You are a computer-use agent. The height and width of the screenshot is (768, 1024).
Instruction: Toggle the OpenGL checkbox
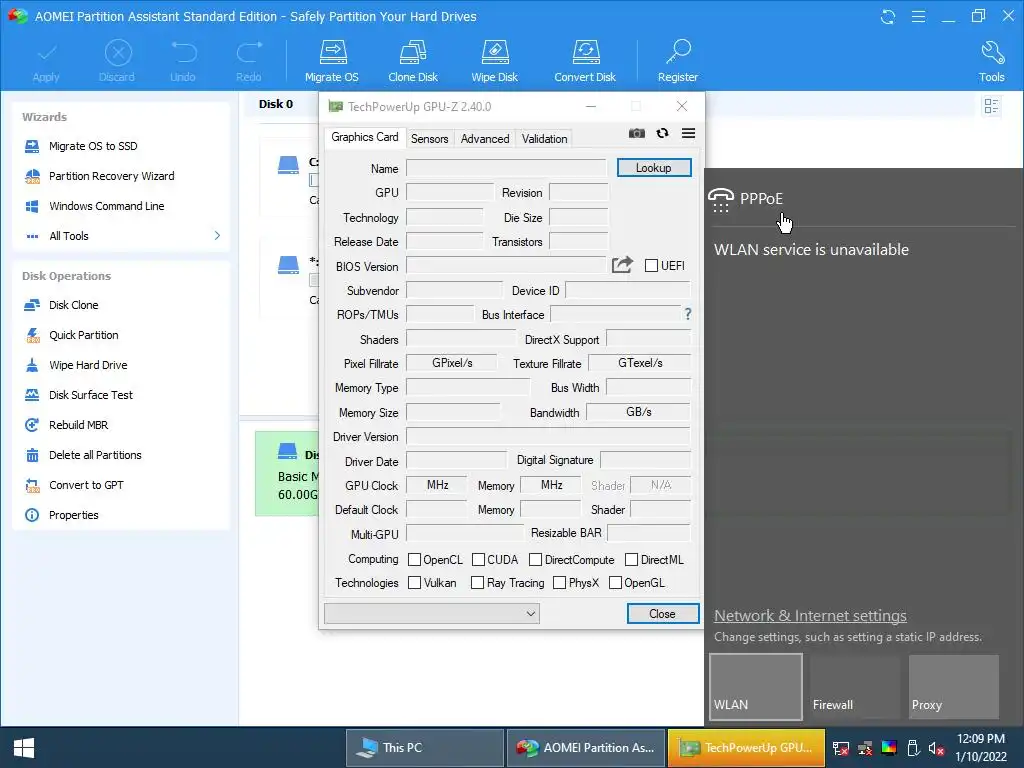click(615, 583)
